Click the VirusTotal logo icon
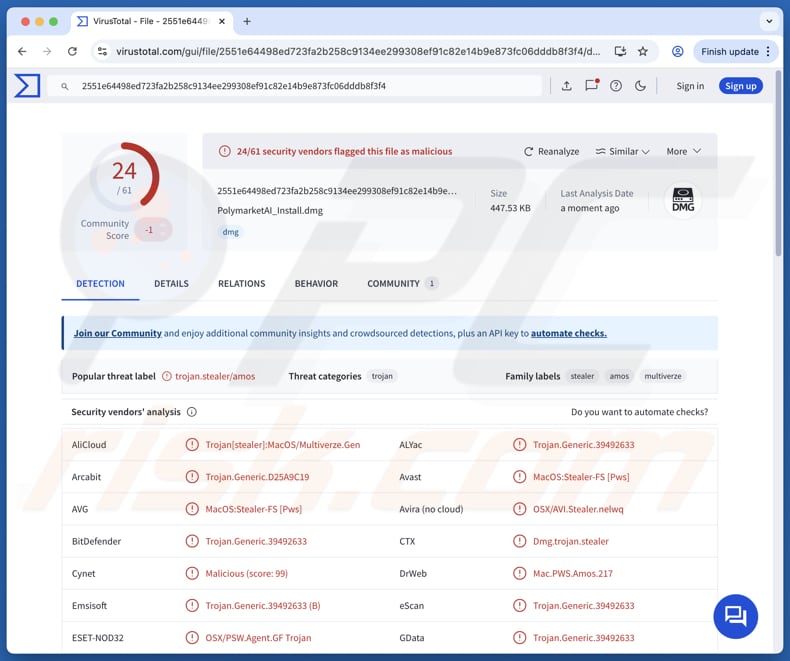The width and height of the screenshot is (790, 661). click(x=27, y=86)
